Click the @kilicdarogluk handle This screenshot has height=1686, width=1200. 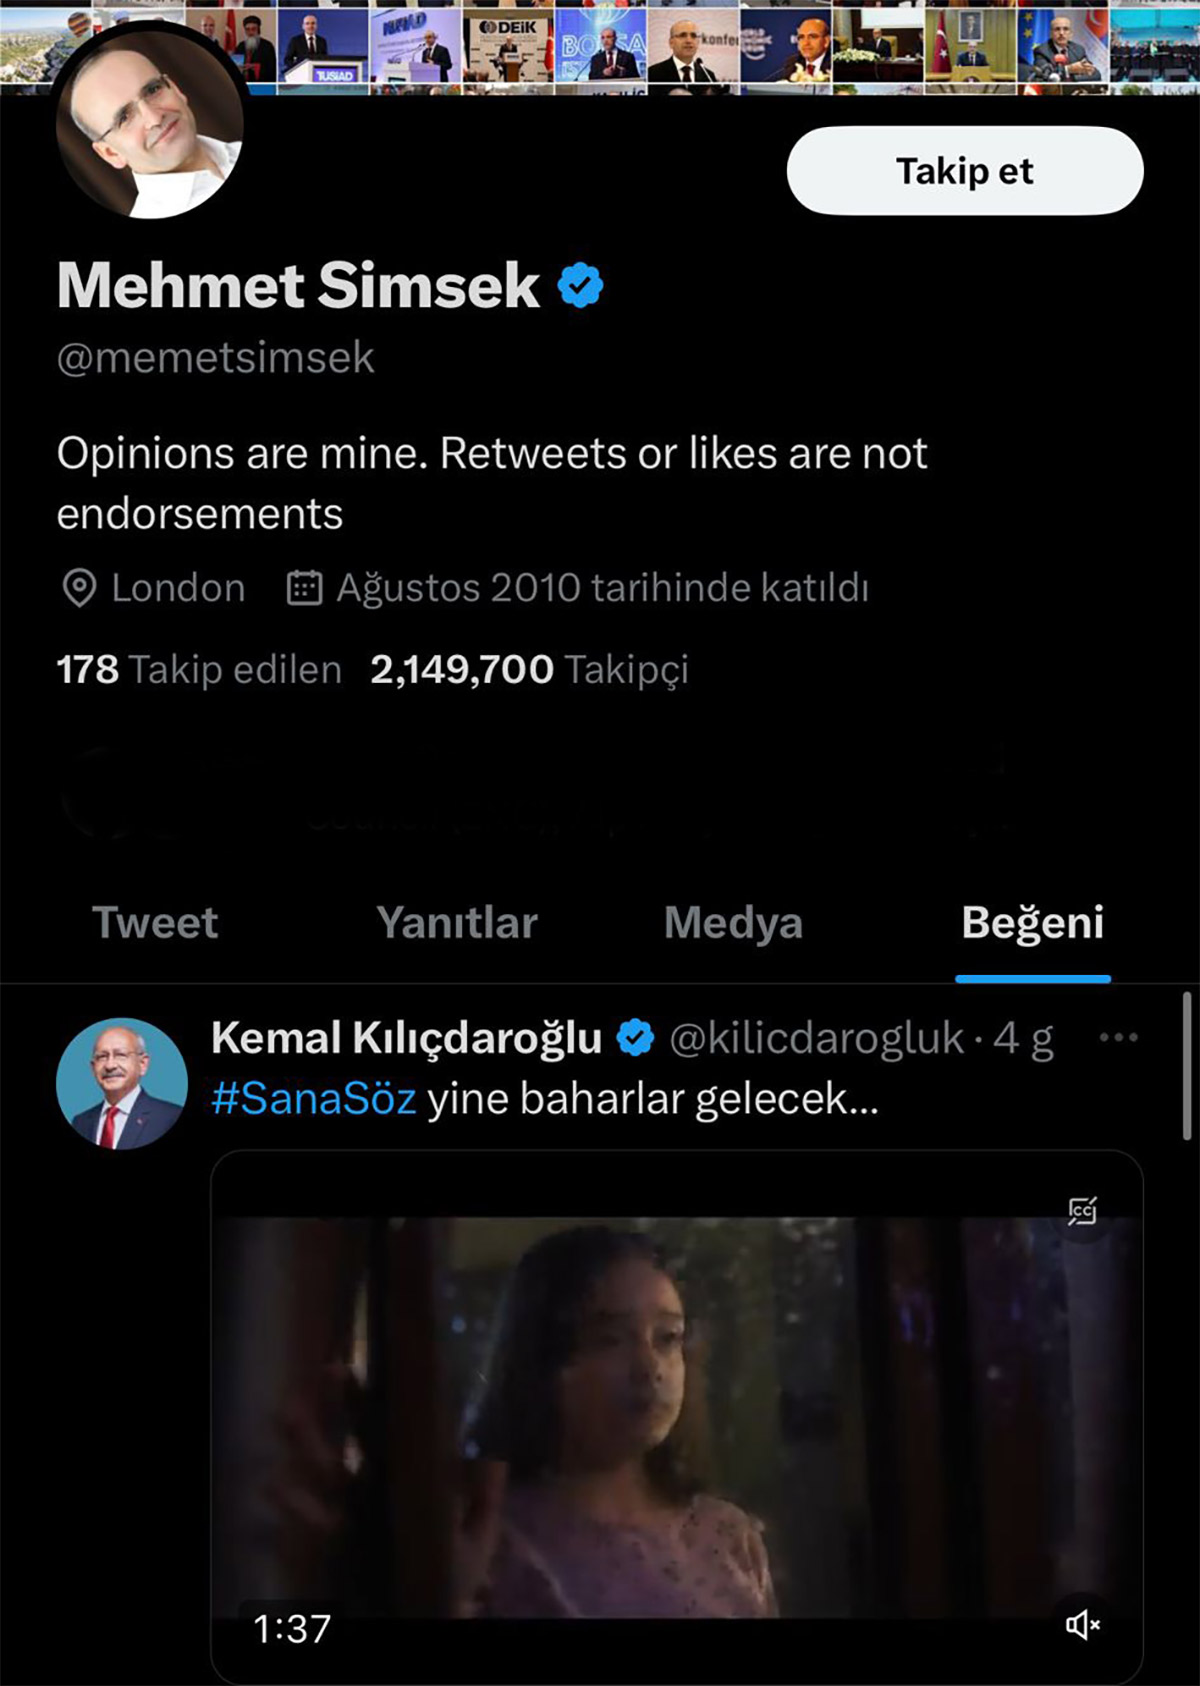[x=816, y=1038]
